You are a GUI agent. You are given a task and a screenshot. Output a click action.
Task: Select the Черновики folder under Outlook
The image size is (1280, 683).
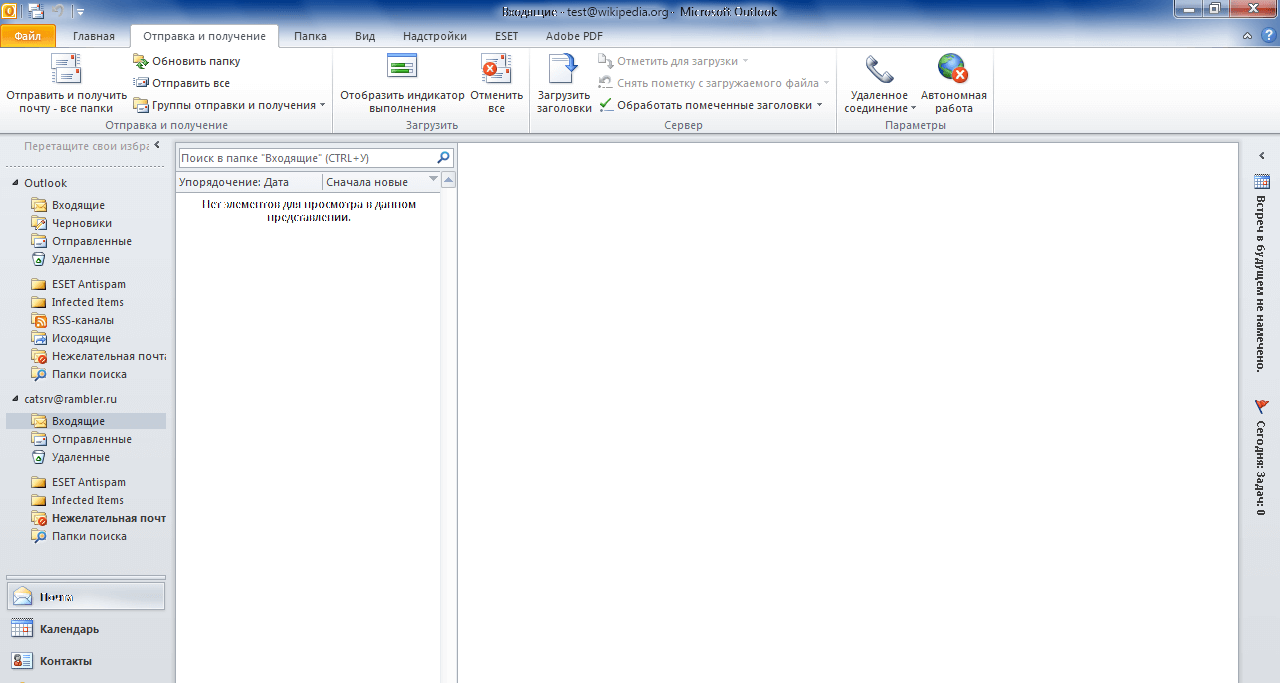coord(81,223)
